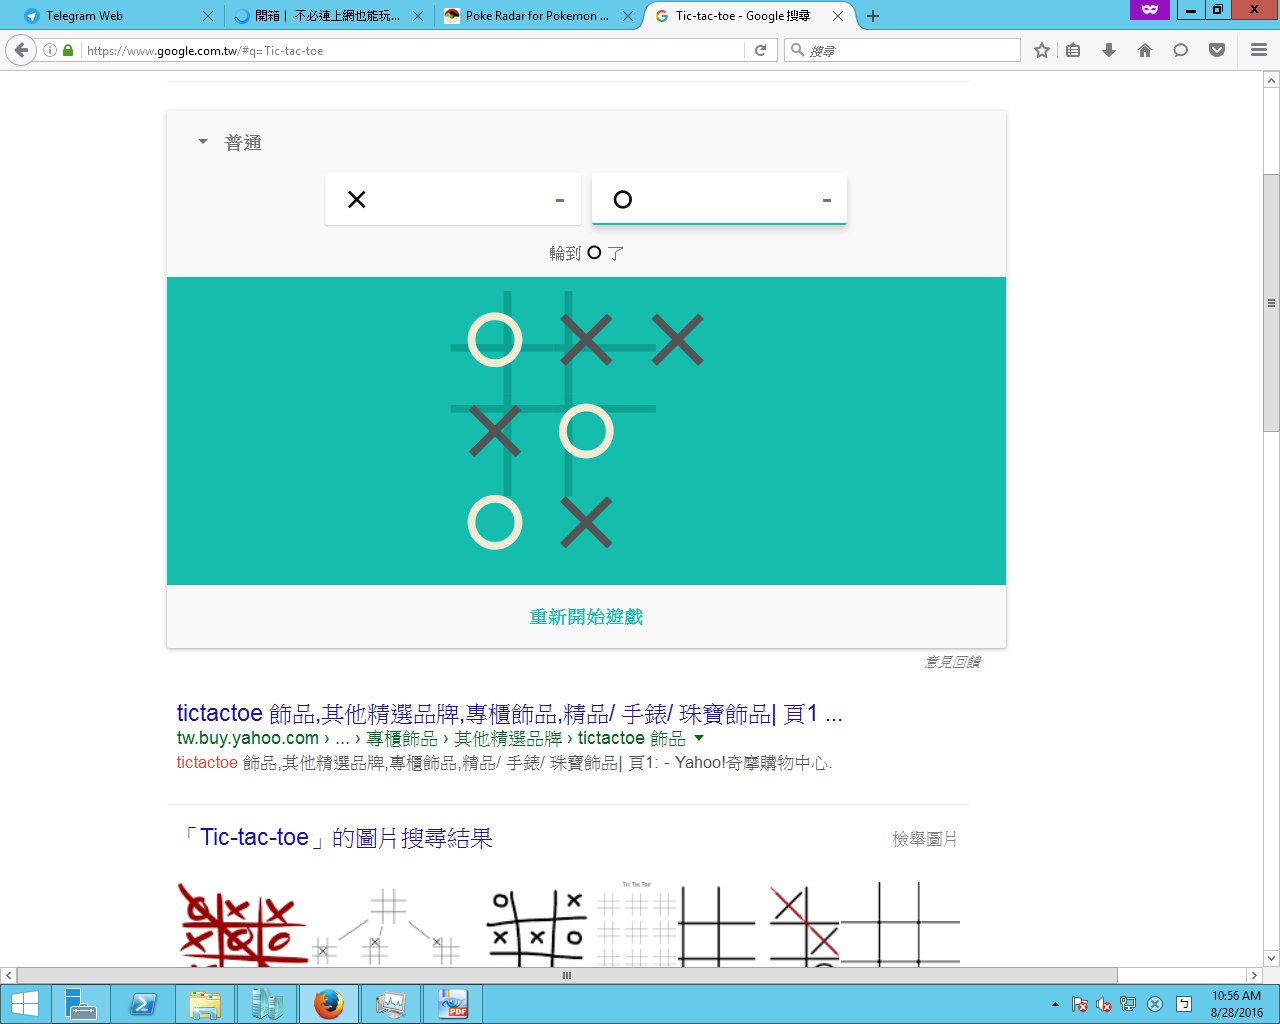The image size is (1280, 1024).
Task: Open site information icon in address bar
Action: coord(50,50)
